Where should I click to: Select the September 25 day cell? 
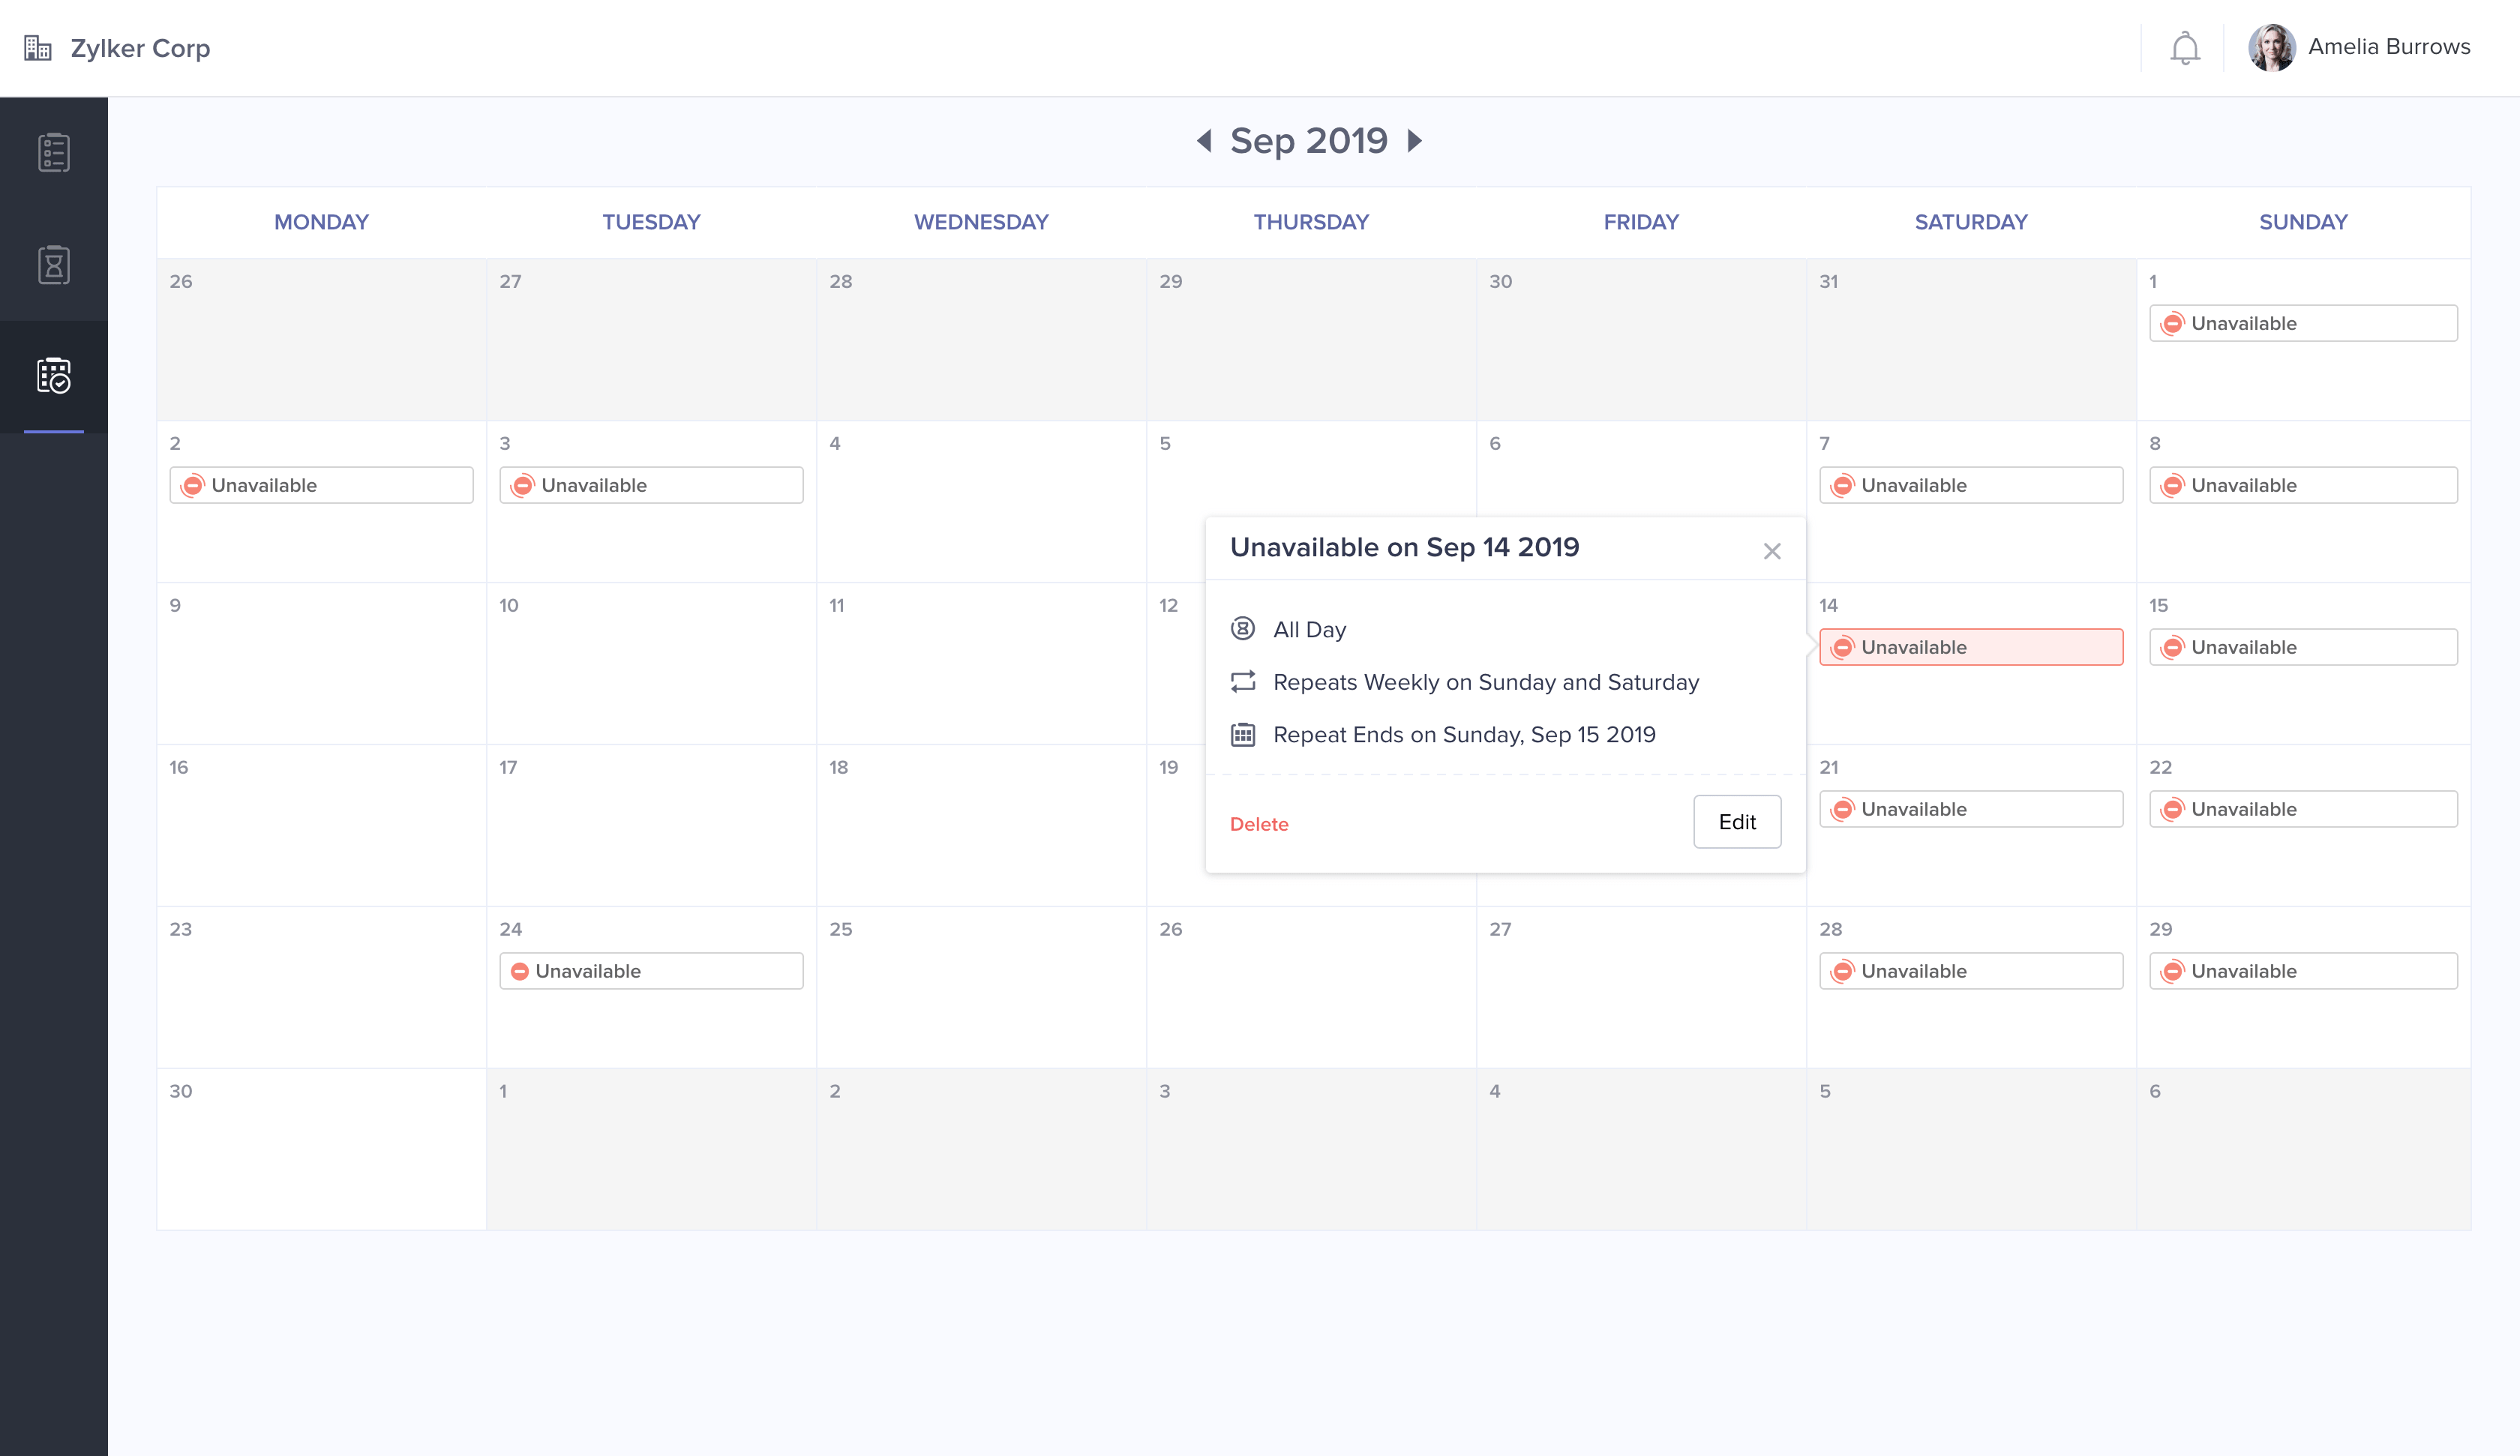point(981,988)
